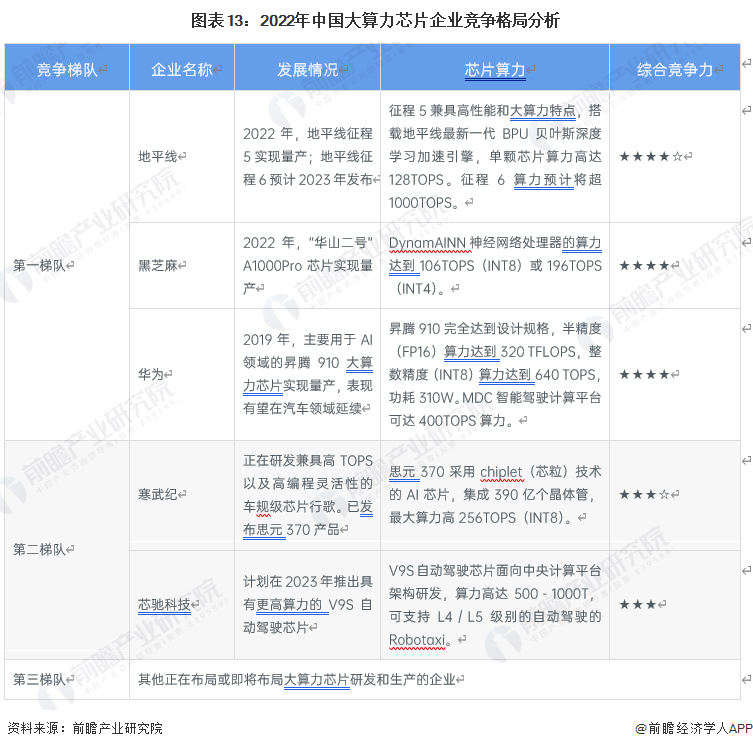Image resolution: width=753 pixels, height=749 pixels.
Task: Click 寒武纪 development cell about 思元370
Action: [308, 495]
